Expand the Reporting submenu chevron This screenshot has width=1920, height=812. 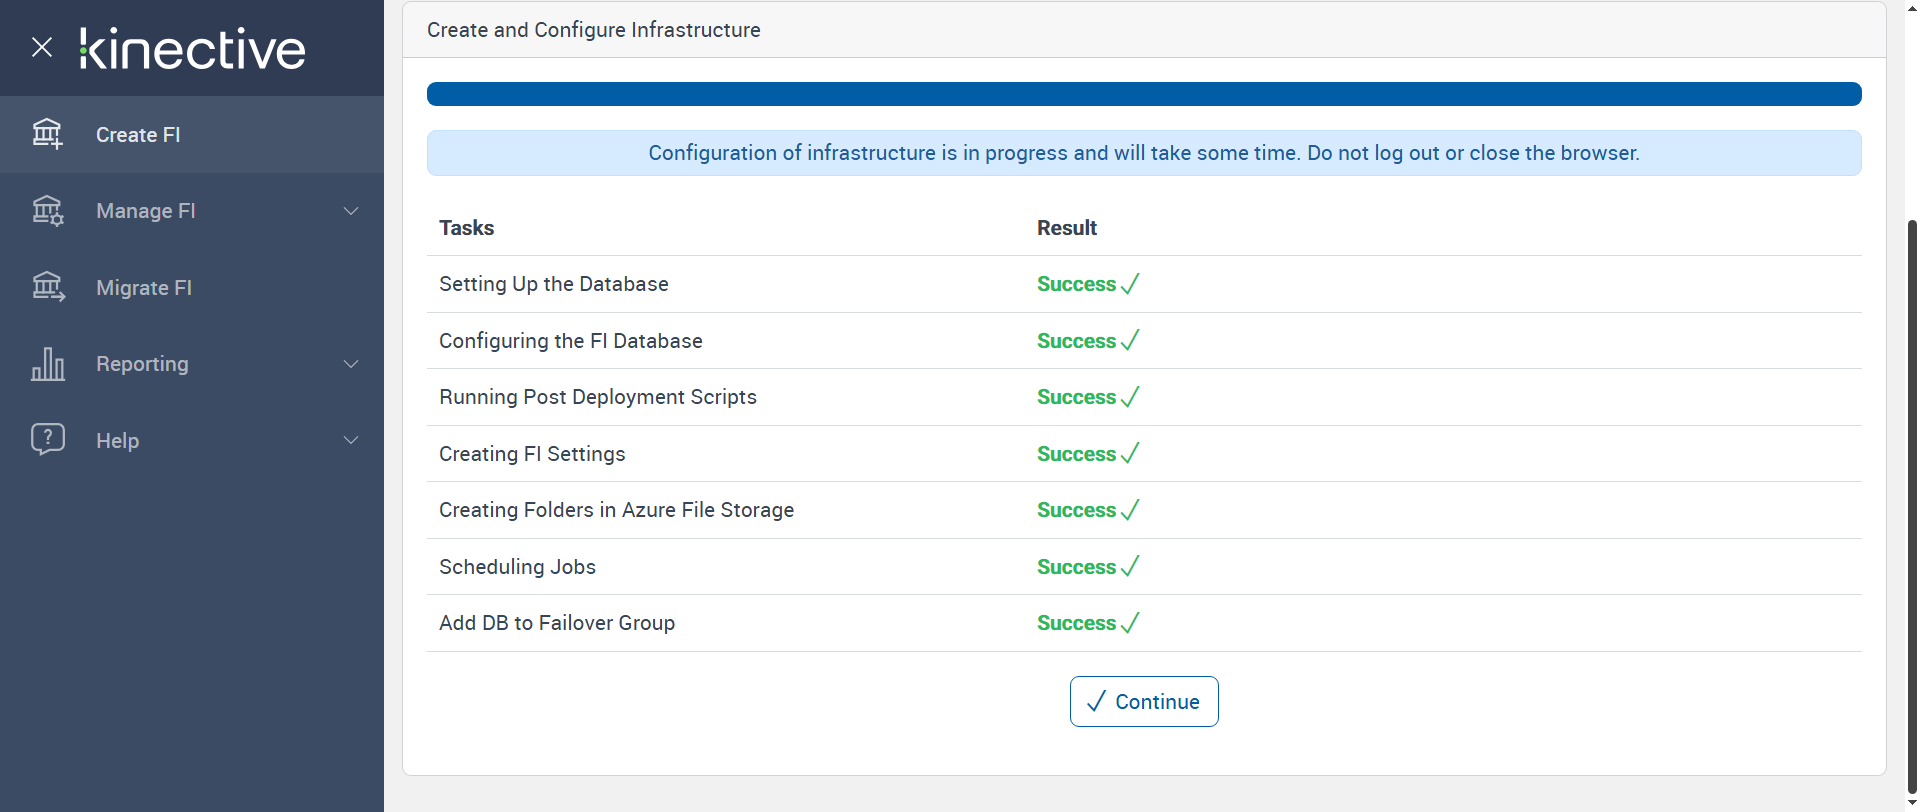351,364
